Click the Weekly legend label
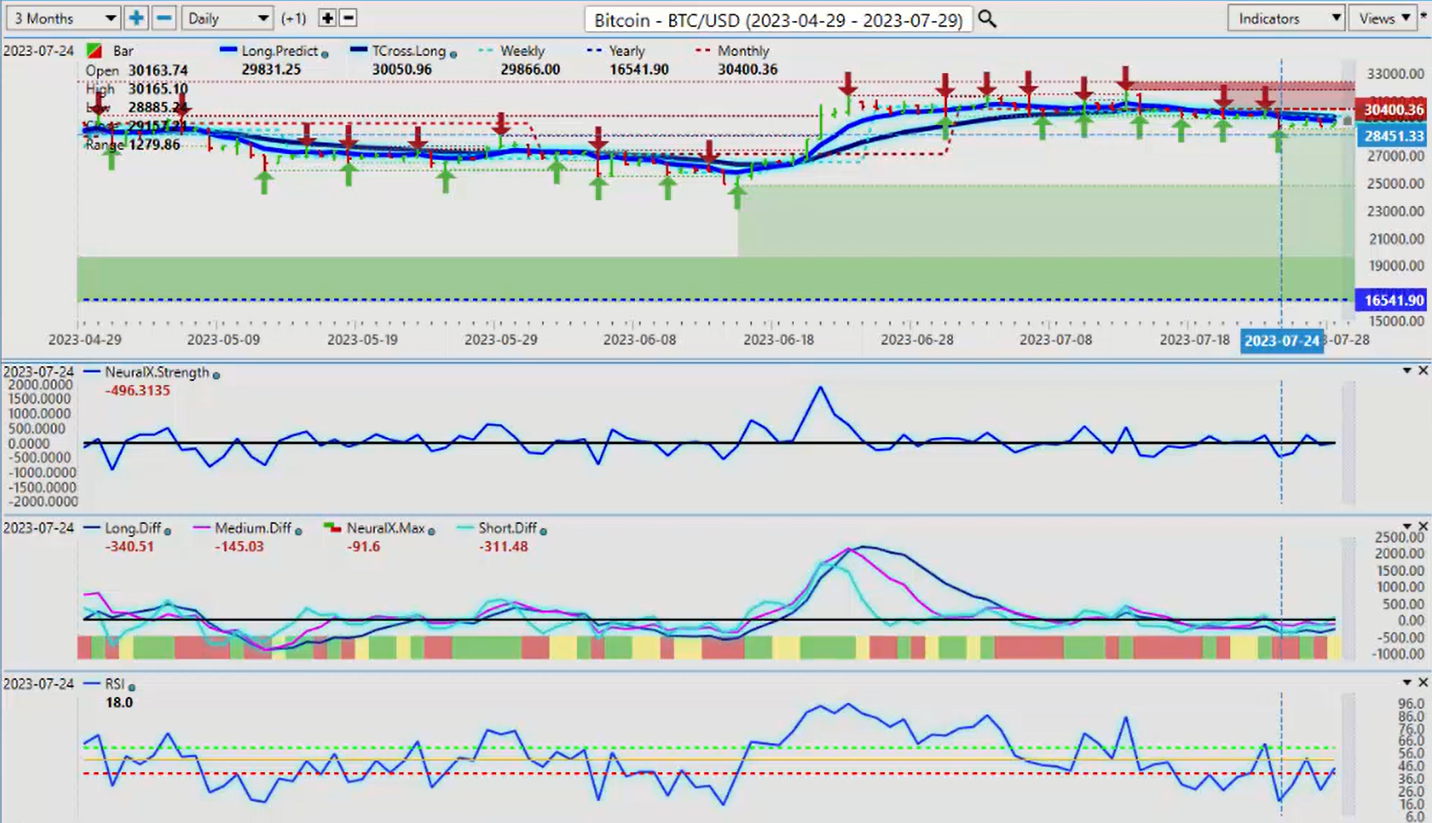The width and height of the screenshot is (1432, 823). 522,51
